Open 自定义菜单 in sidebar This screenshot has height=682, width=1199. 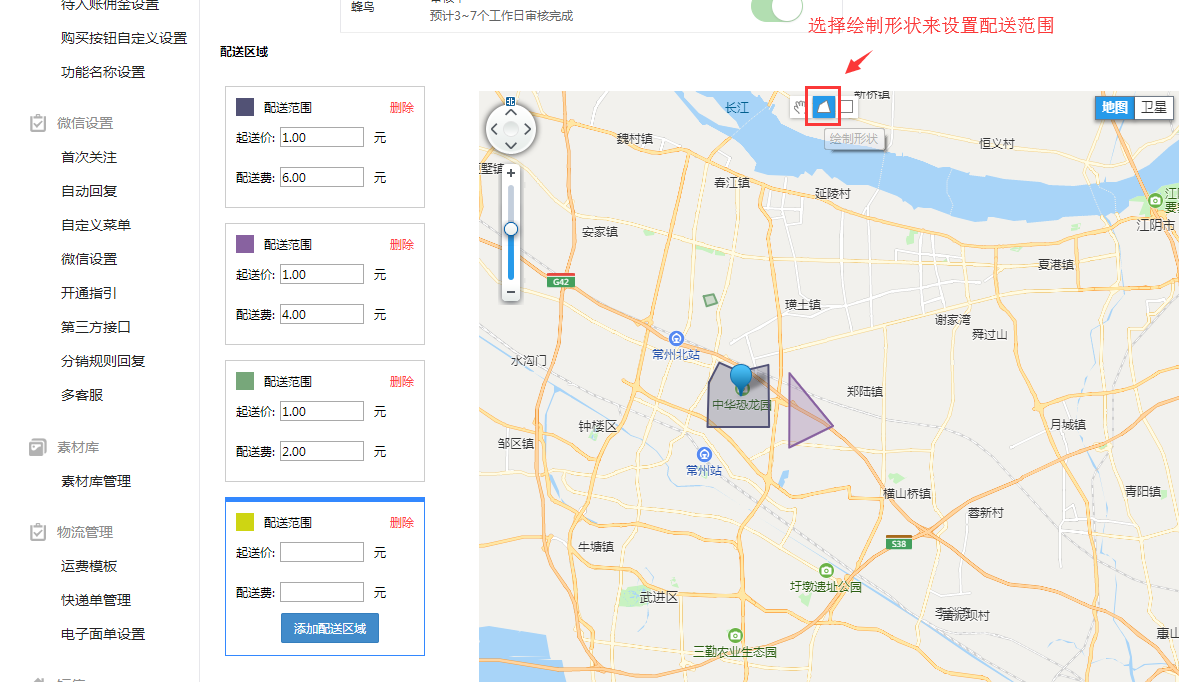[96, 225]
